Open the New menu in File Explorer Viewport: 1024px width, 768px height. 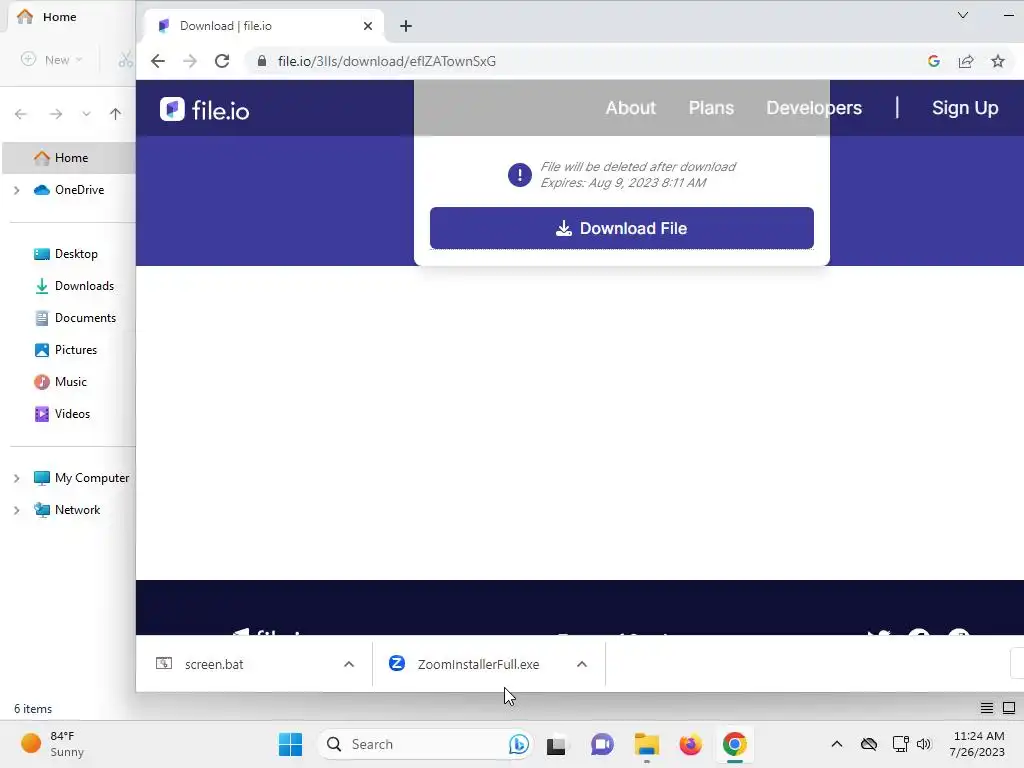(x=52, y=60)
